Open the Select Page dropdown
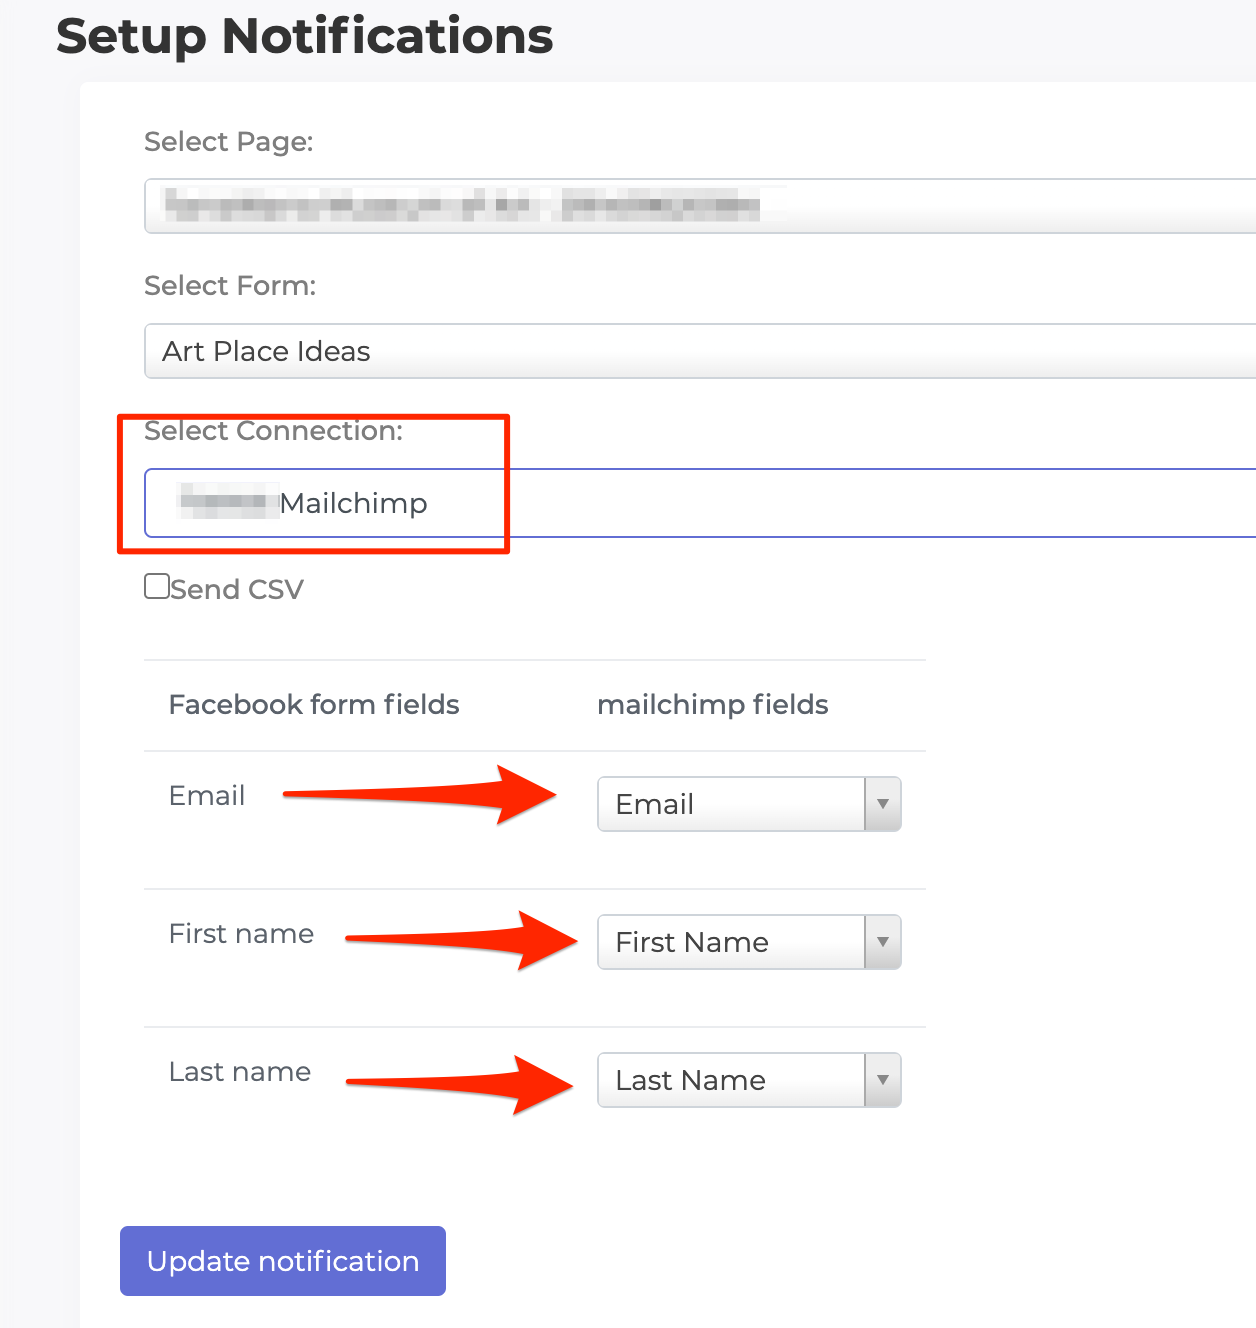This screenshot has width=1256, height=1328. (600, 206)
